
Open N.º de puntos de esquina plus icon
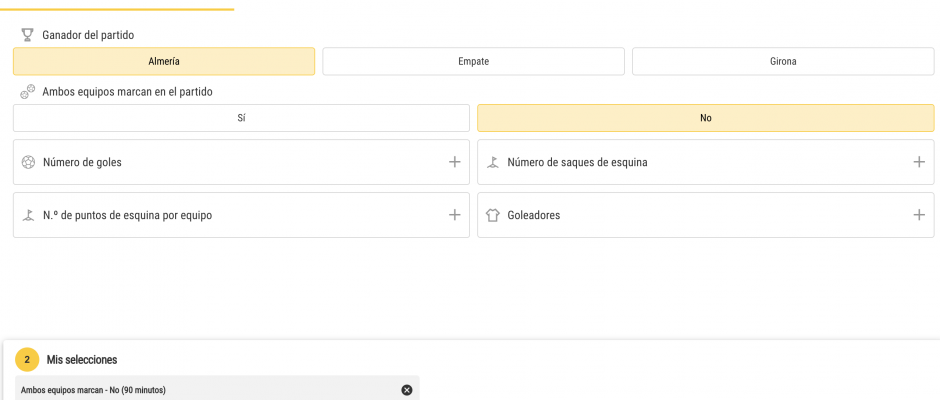coord(454,215)
